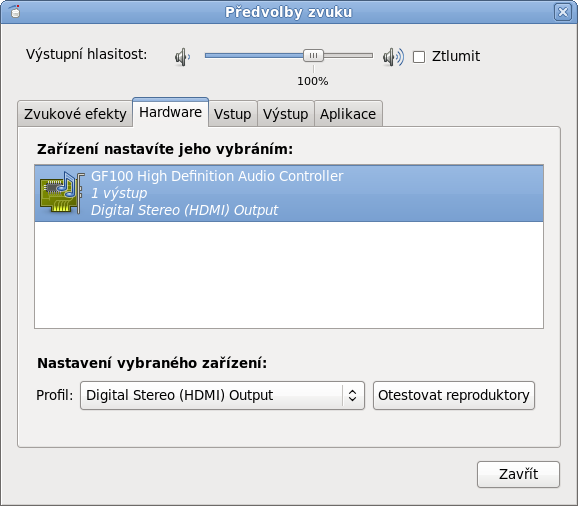This screenshot has height=506, width=578.
Task: Open the Vstup tab
Action: (233, 114)
